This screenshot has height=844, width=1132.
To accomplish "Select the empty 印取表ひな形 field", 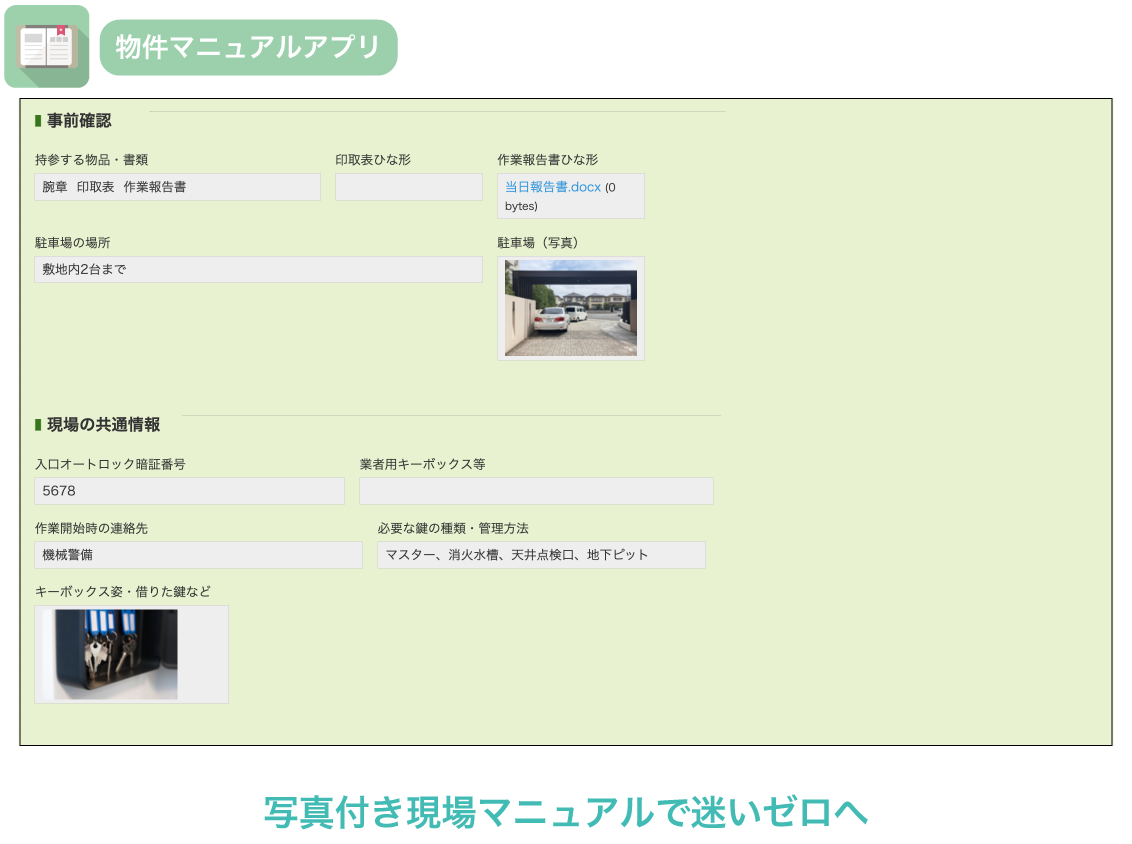I will point(408,187).
